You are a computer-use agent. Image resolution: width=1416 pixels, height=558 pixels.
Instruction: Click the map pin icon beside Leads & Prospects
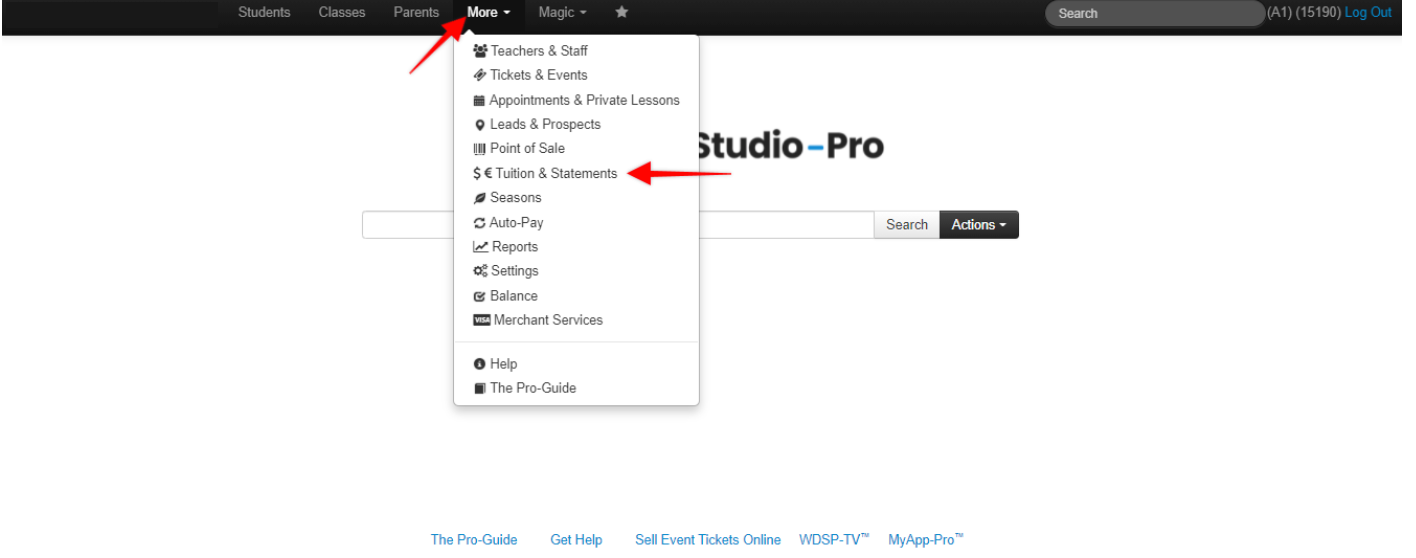tap(479, 125)
